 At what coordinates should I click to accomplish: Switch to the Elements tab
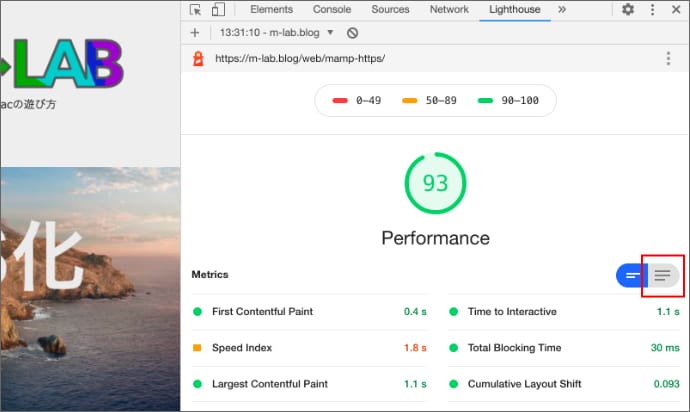(271, 10)
